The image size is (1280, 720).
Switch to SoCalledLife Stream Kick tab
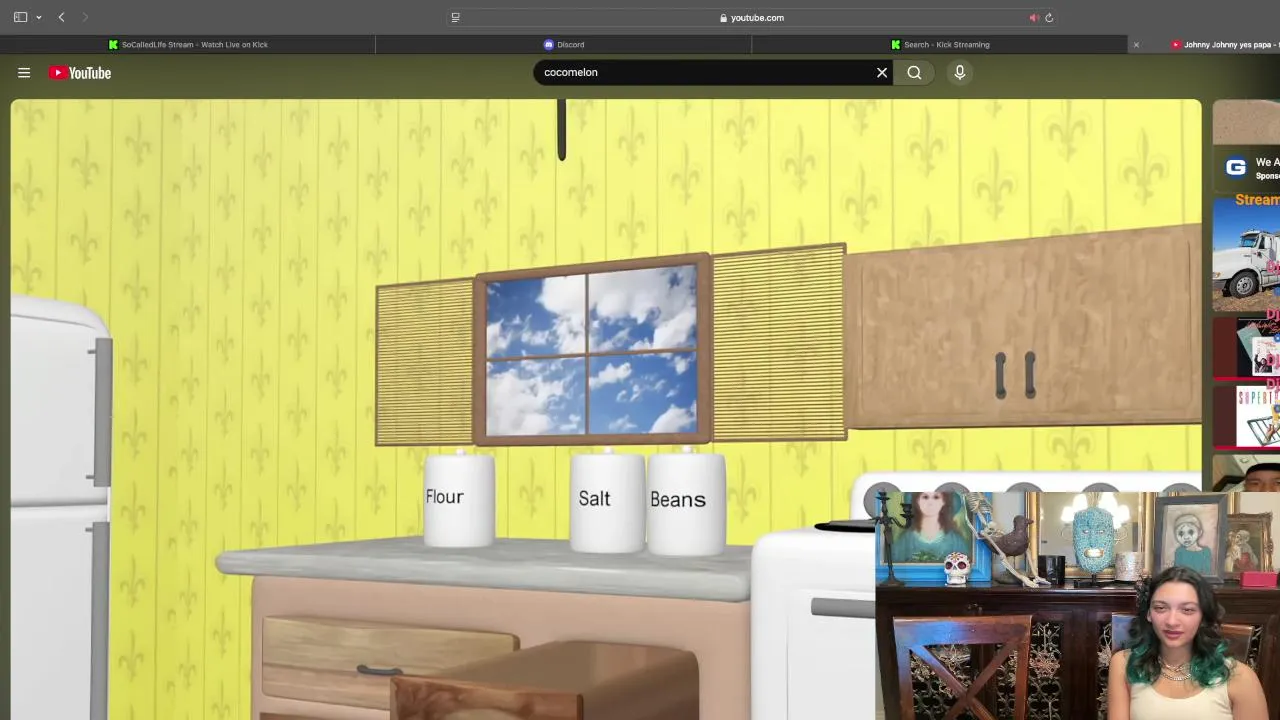point(188,44)
